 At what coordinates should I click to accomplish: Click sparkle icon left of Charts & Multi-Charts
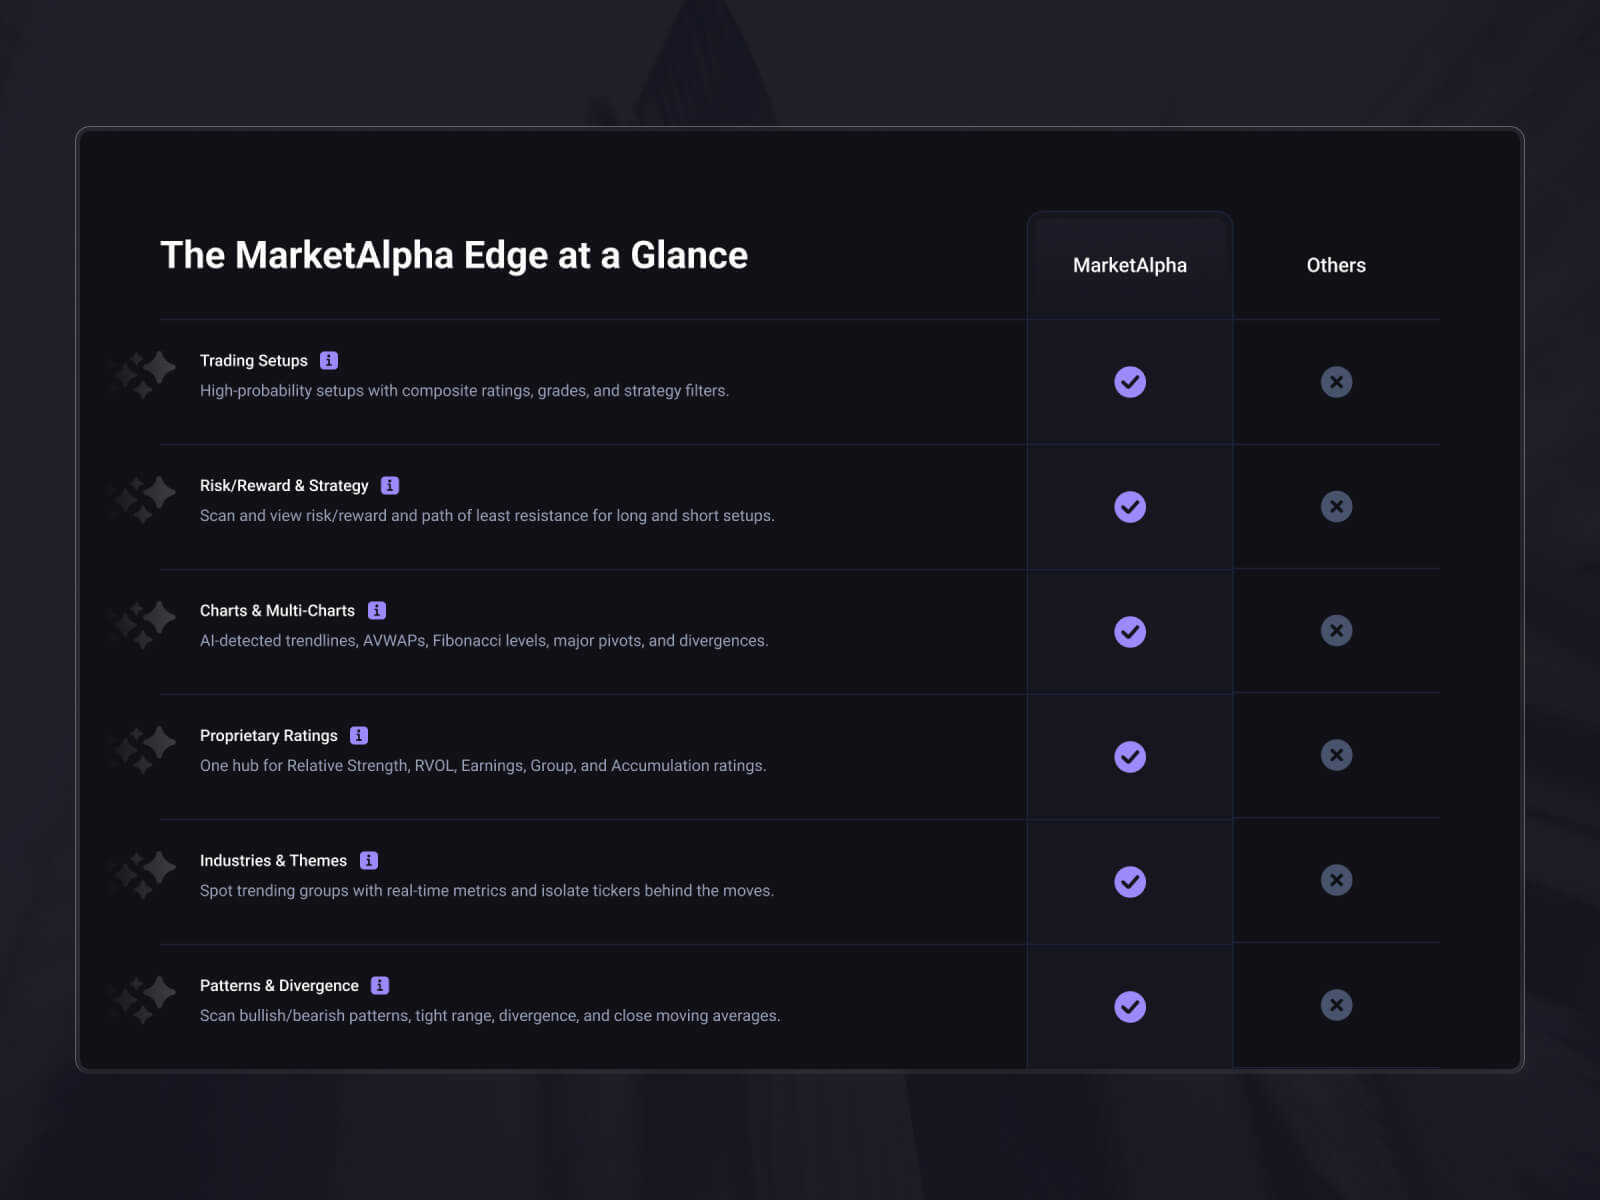click(x=145, y=625)
